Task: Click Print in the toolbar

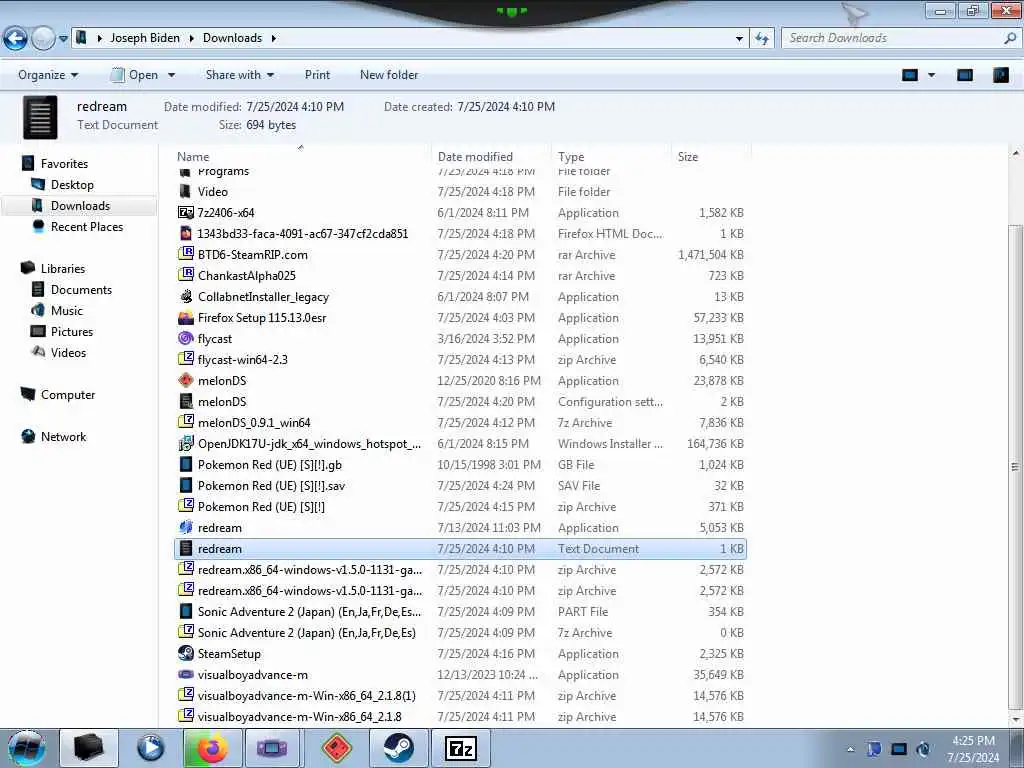Action: [x=317, y=75]
